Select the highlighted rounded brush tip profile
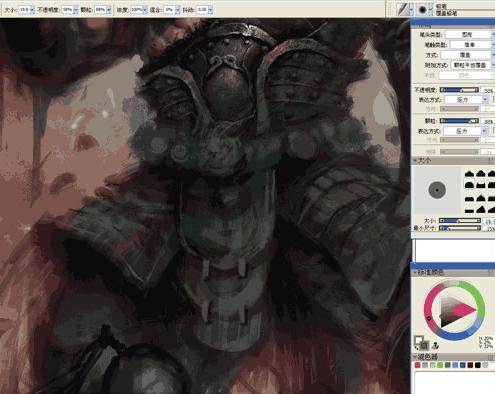The image size is (495, 394). pyautogui.click(x=469, y=184)
